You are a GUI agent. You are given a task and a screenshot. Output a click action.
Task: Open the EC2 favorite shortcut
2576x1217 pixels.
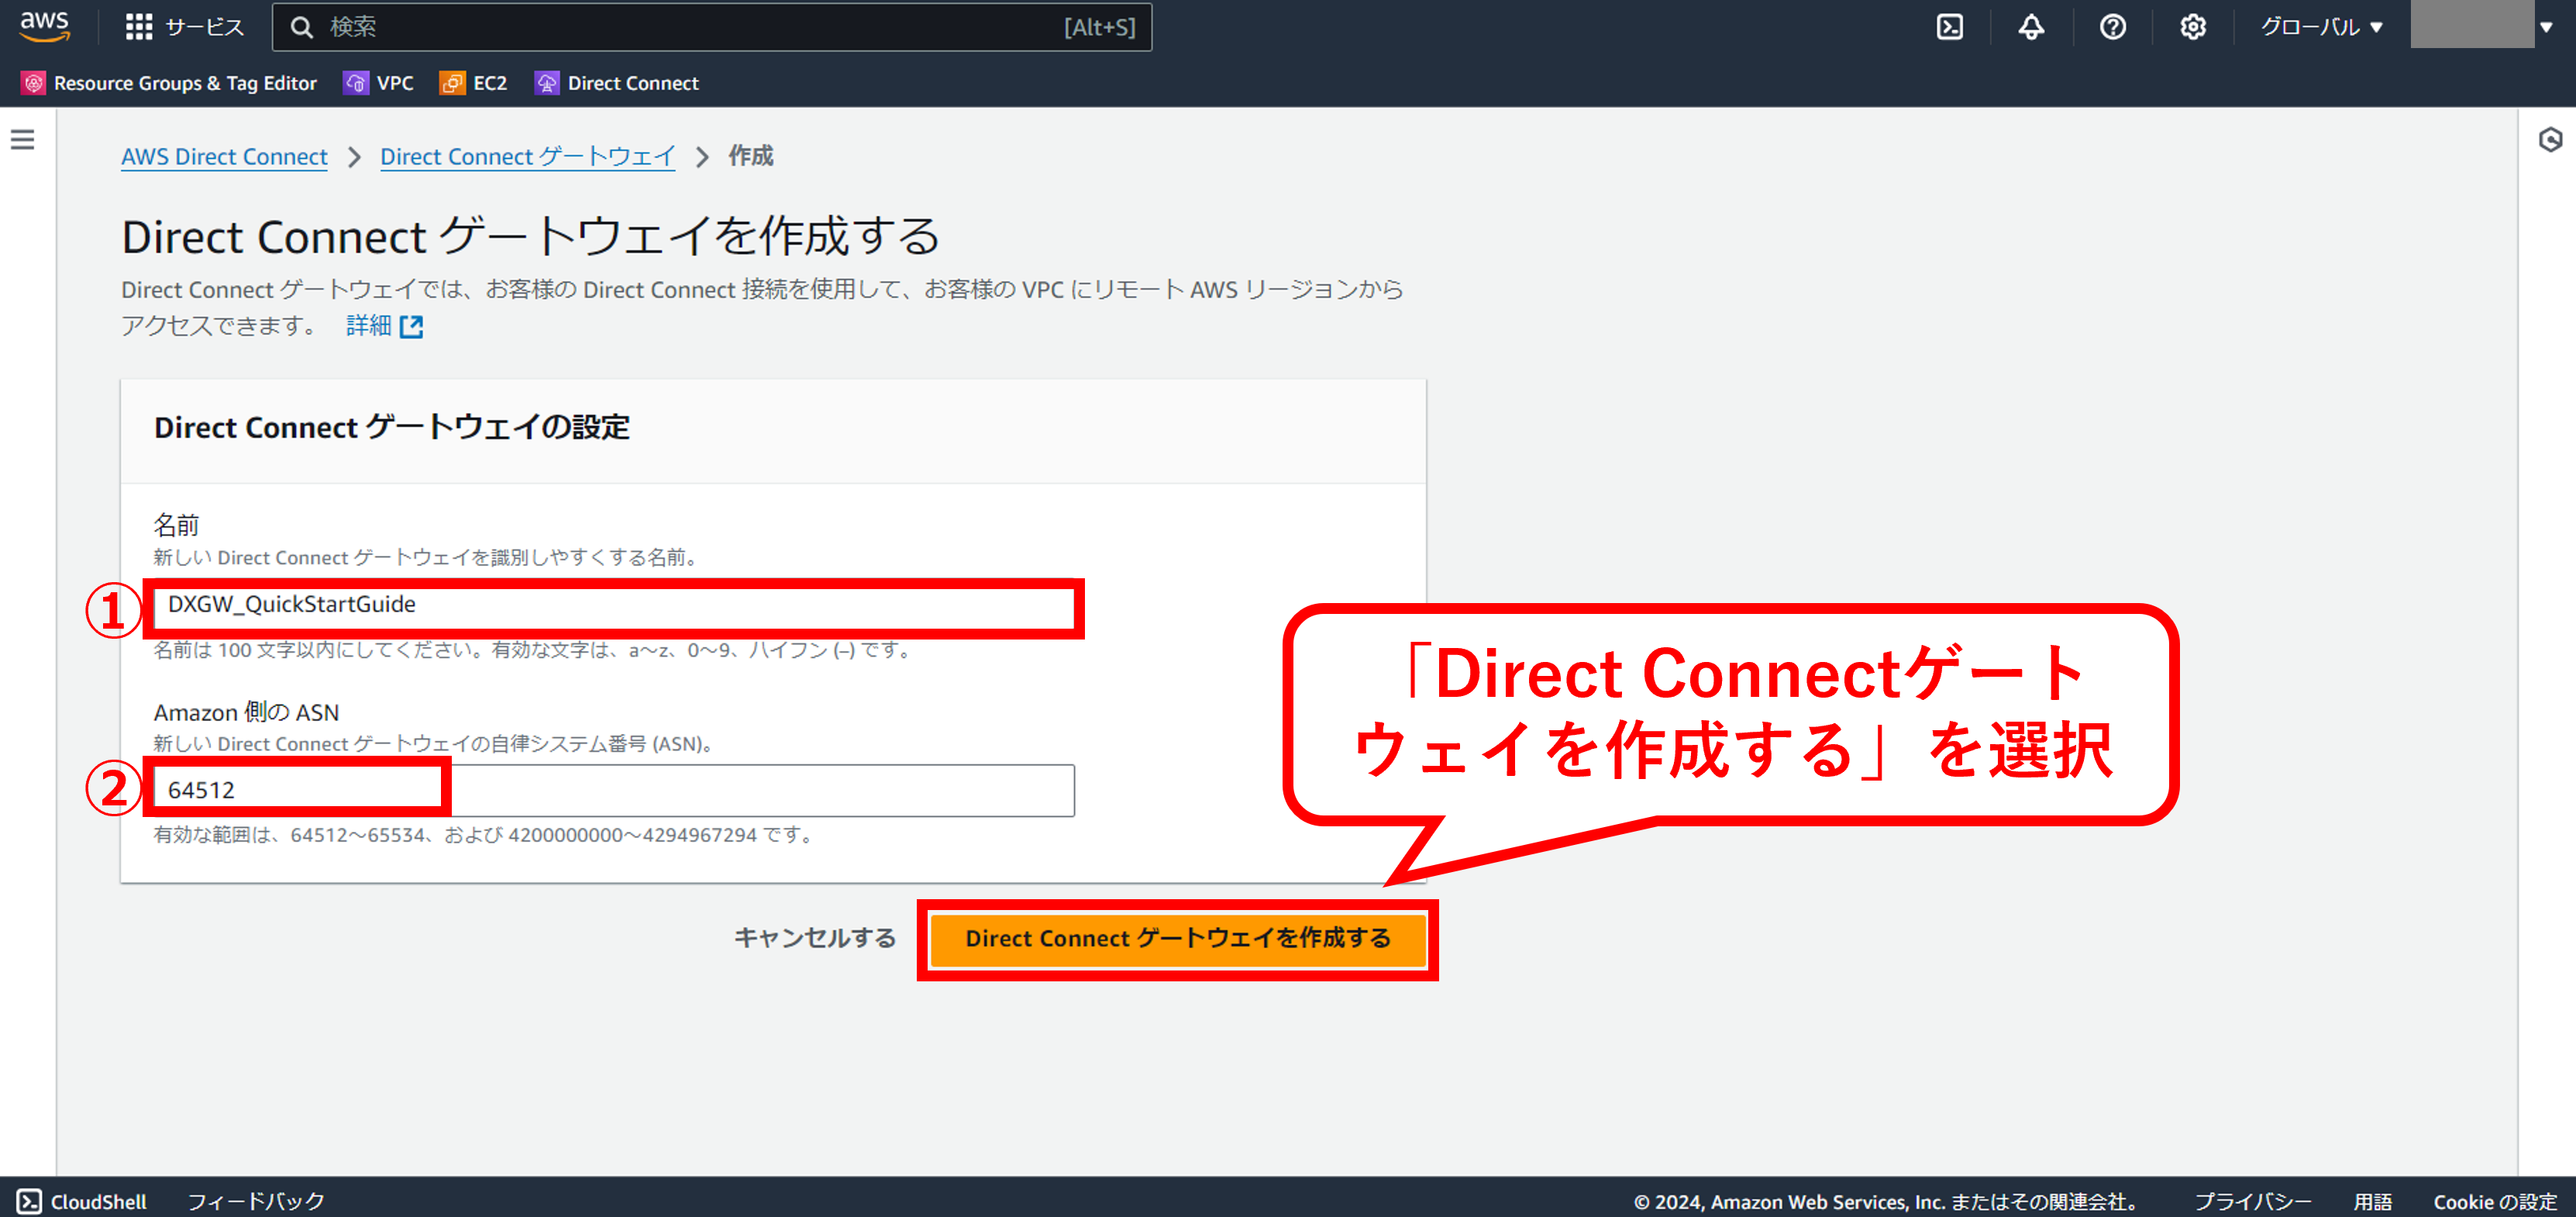[x=473, y=83]
